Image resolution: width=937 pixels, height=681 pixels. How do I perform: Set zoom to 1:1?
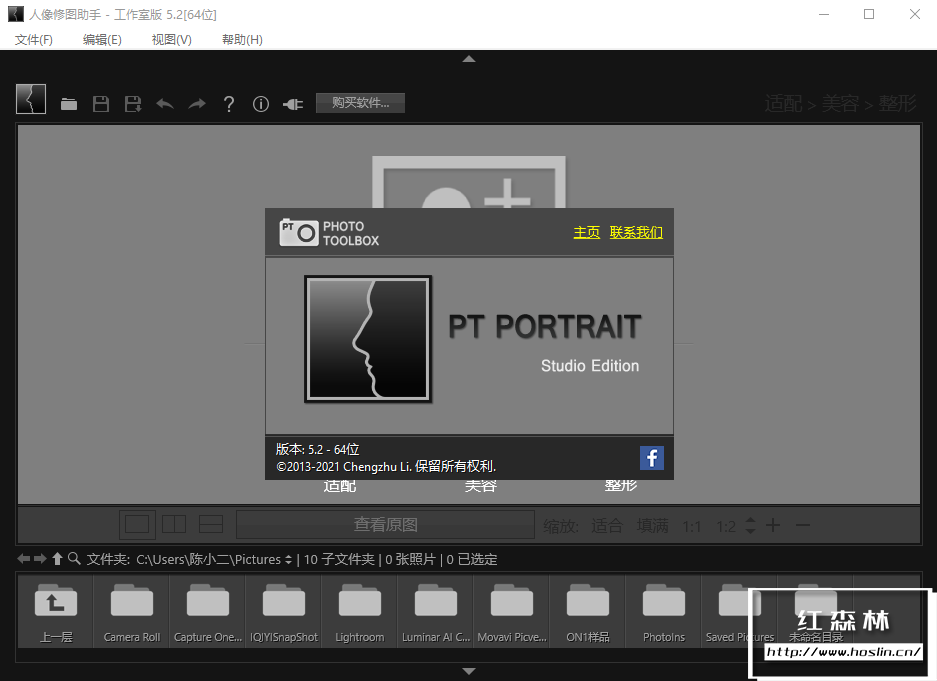[x=692, y=526]
